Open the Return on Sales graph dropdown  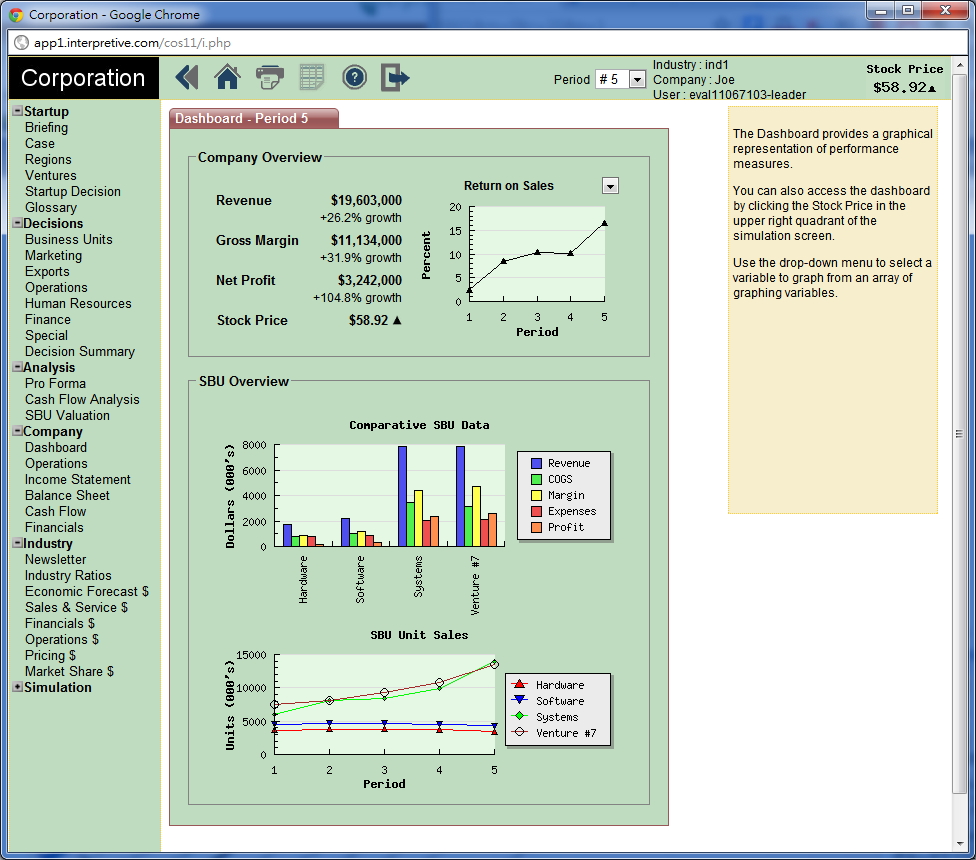[610, 186]
